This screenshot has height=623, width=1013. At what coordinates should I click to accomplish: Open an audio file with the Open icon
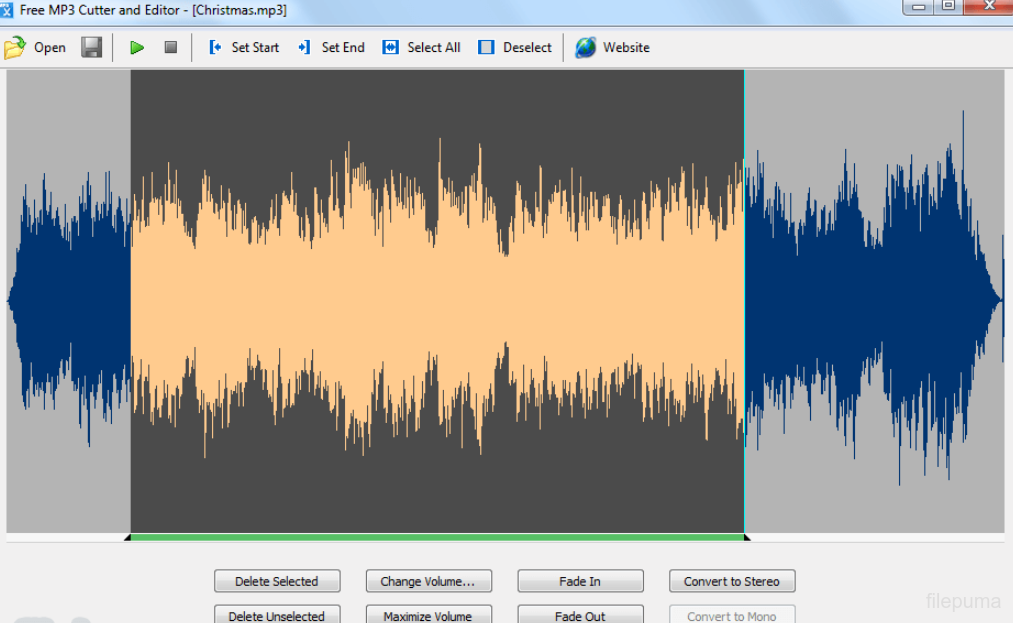(15, 47)
